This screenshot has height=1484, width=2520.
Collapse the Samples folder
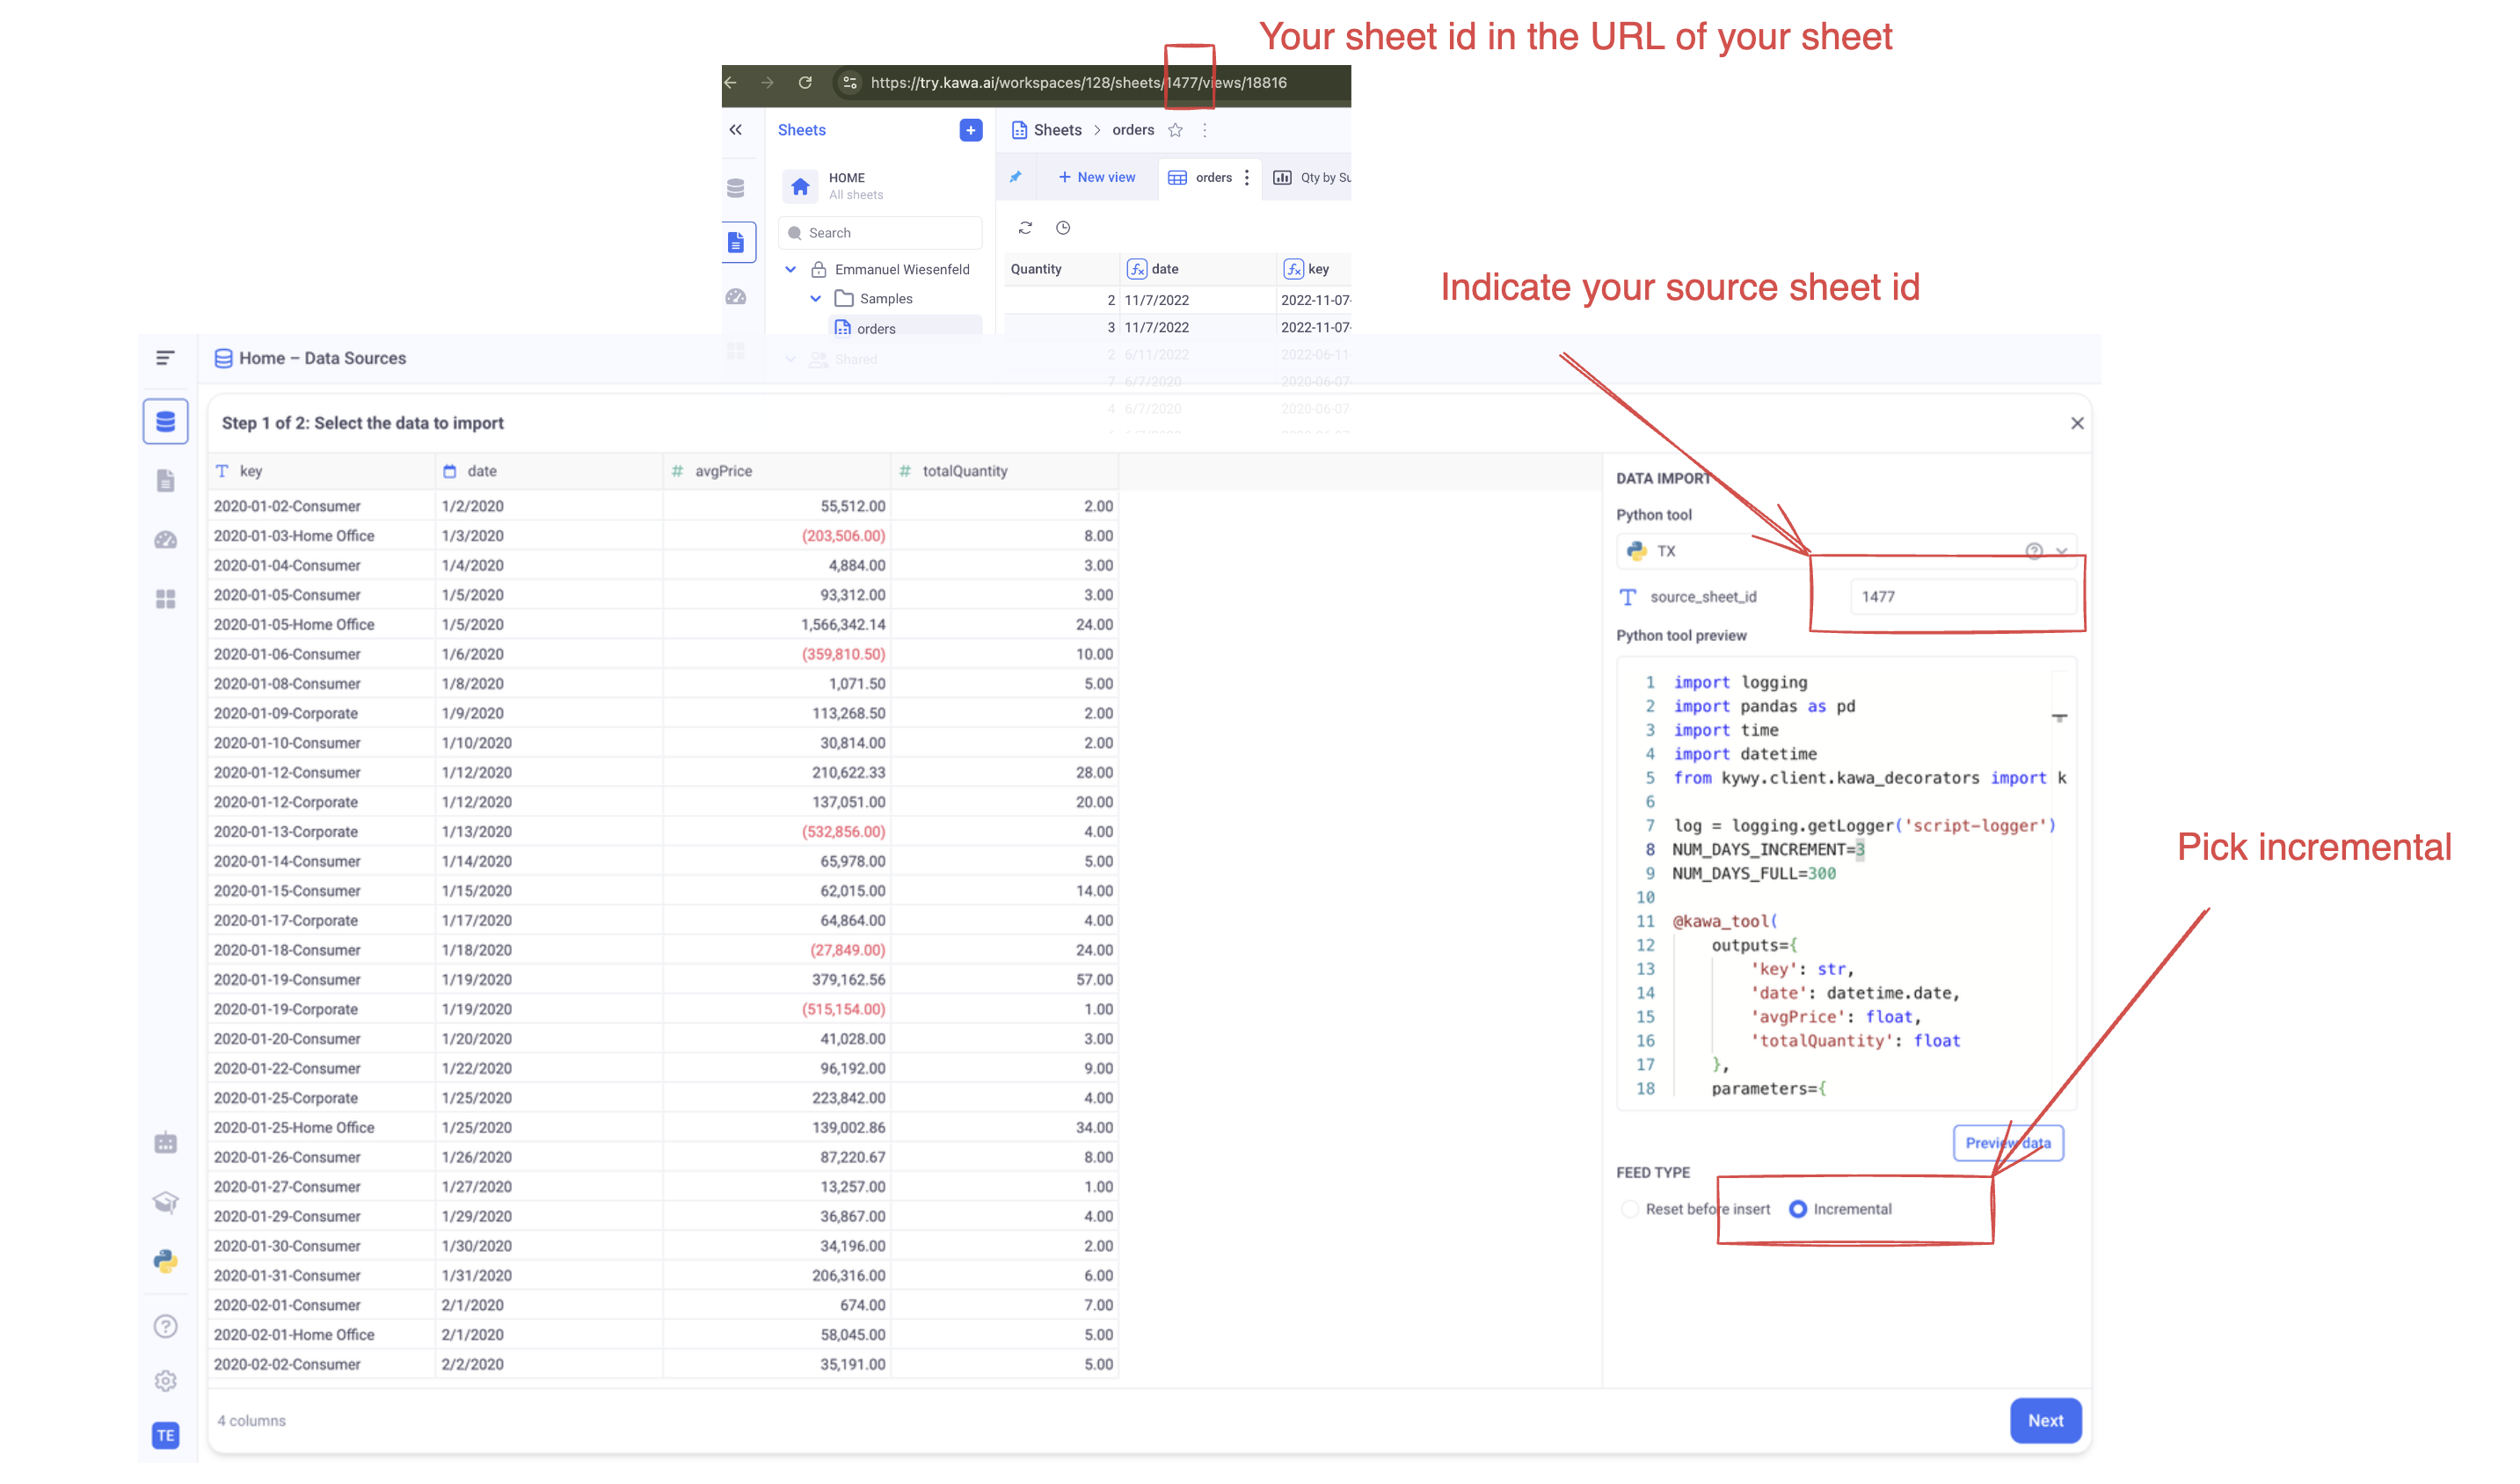point(816,299)
